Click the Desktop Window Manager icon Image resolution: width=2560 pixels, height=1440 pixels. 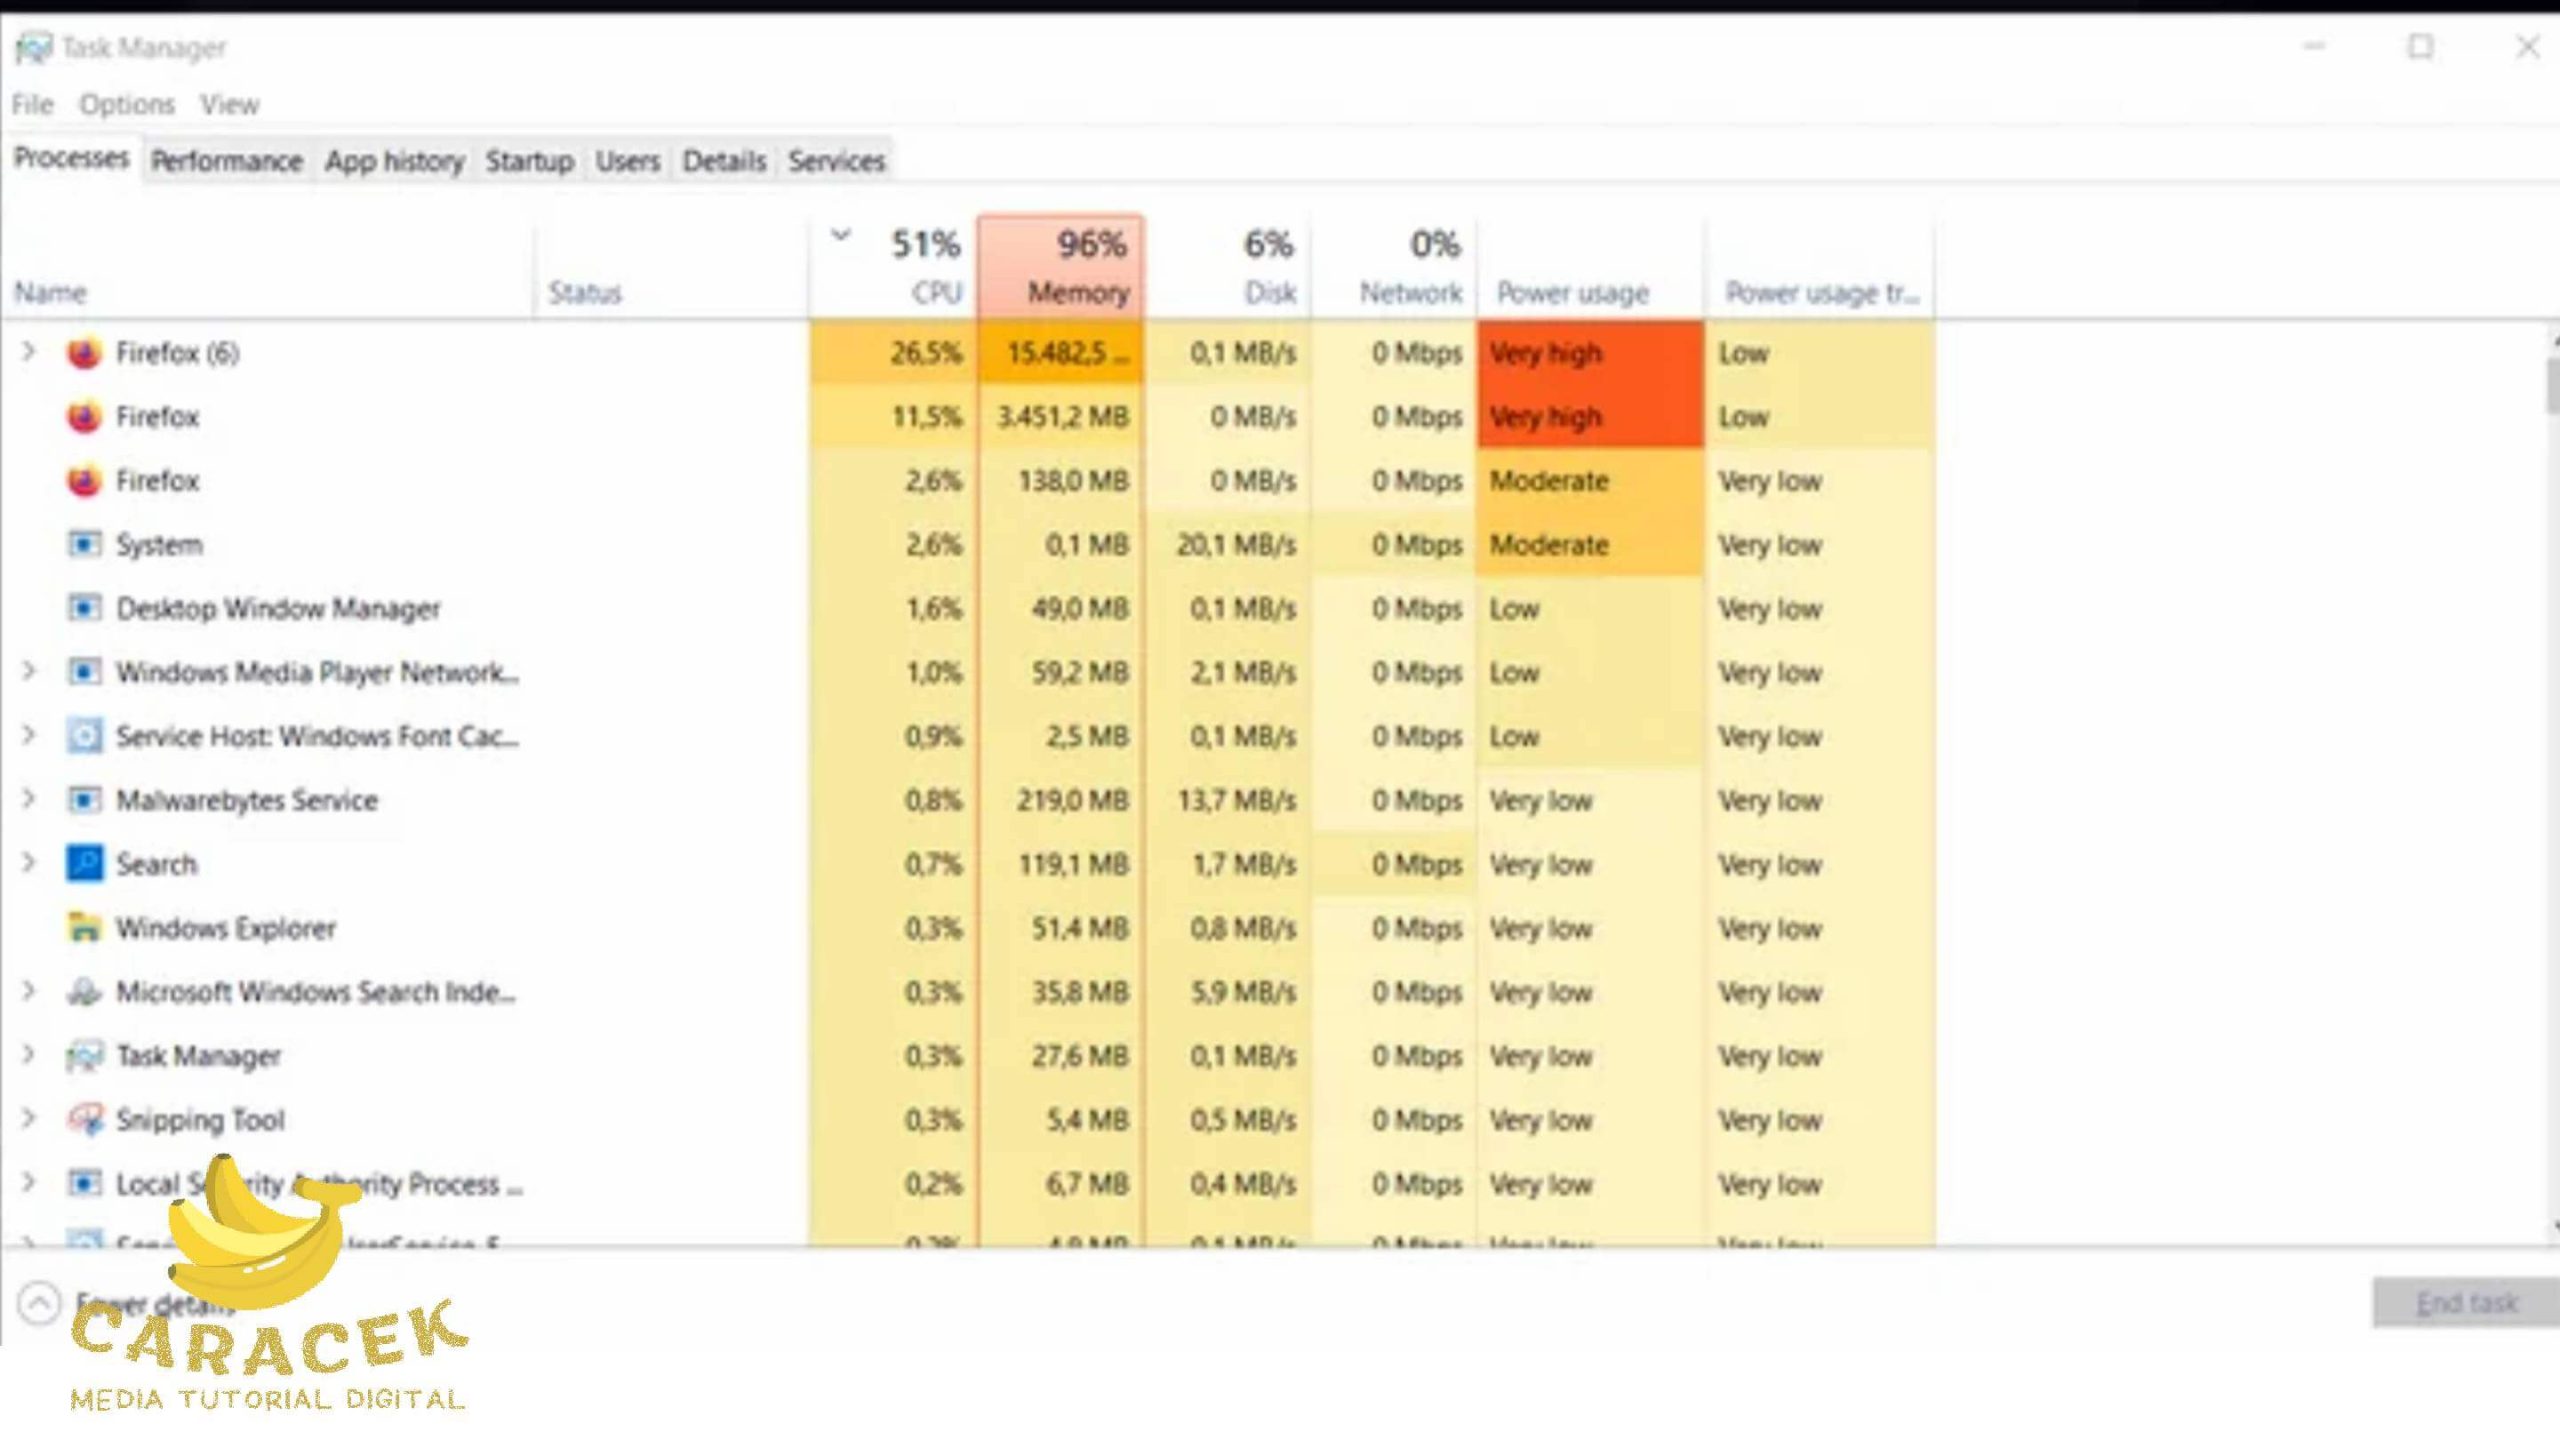(84, 609)
